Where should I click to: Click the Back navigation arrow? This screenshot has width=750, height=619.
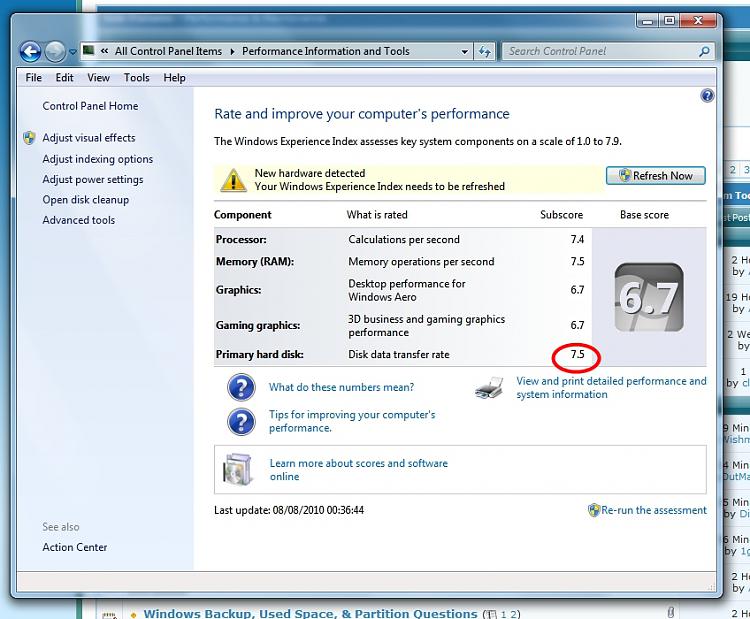point(31,52)
